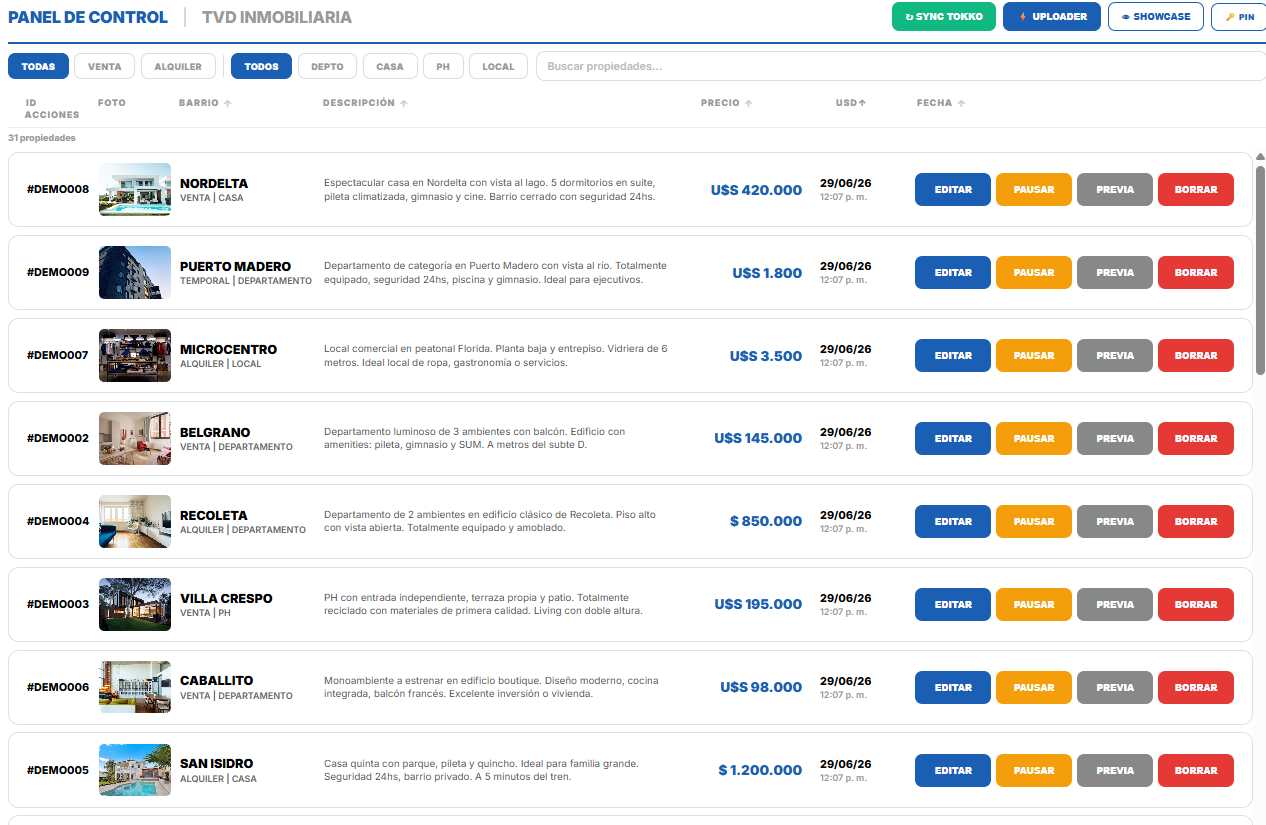
Task: Edit the Belgrano listing
Action: coord(953,438)
